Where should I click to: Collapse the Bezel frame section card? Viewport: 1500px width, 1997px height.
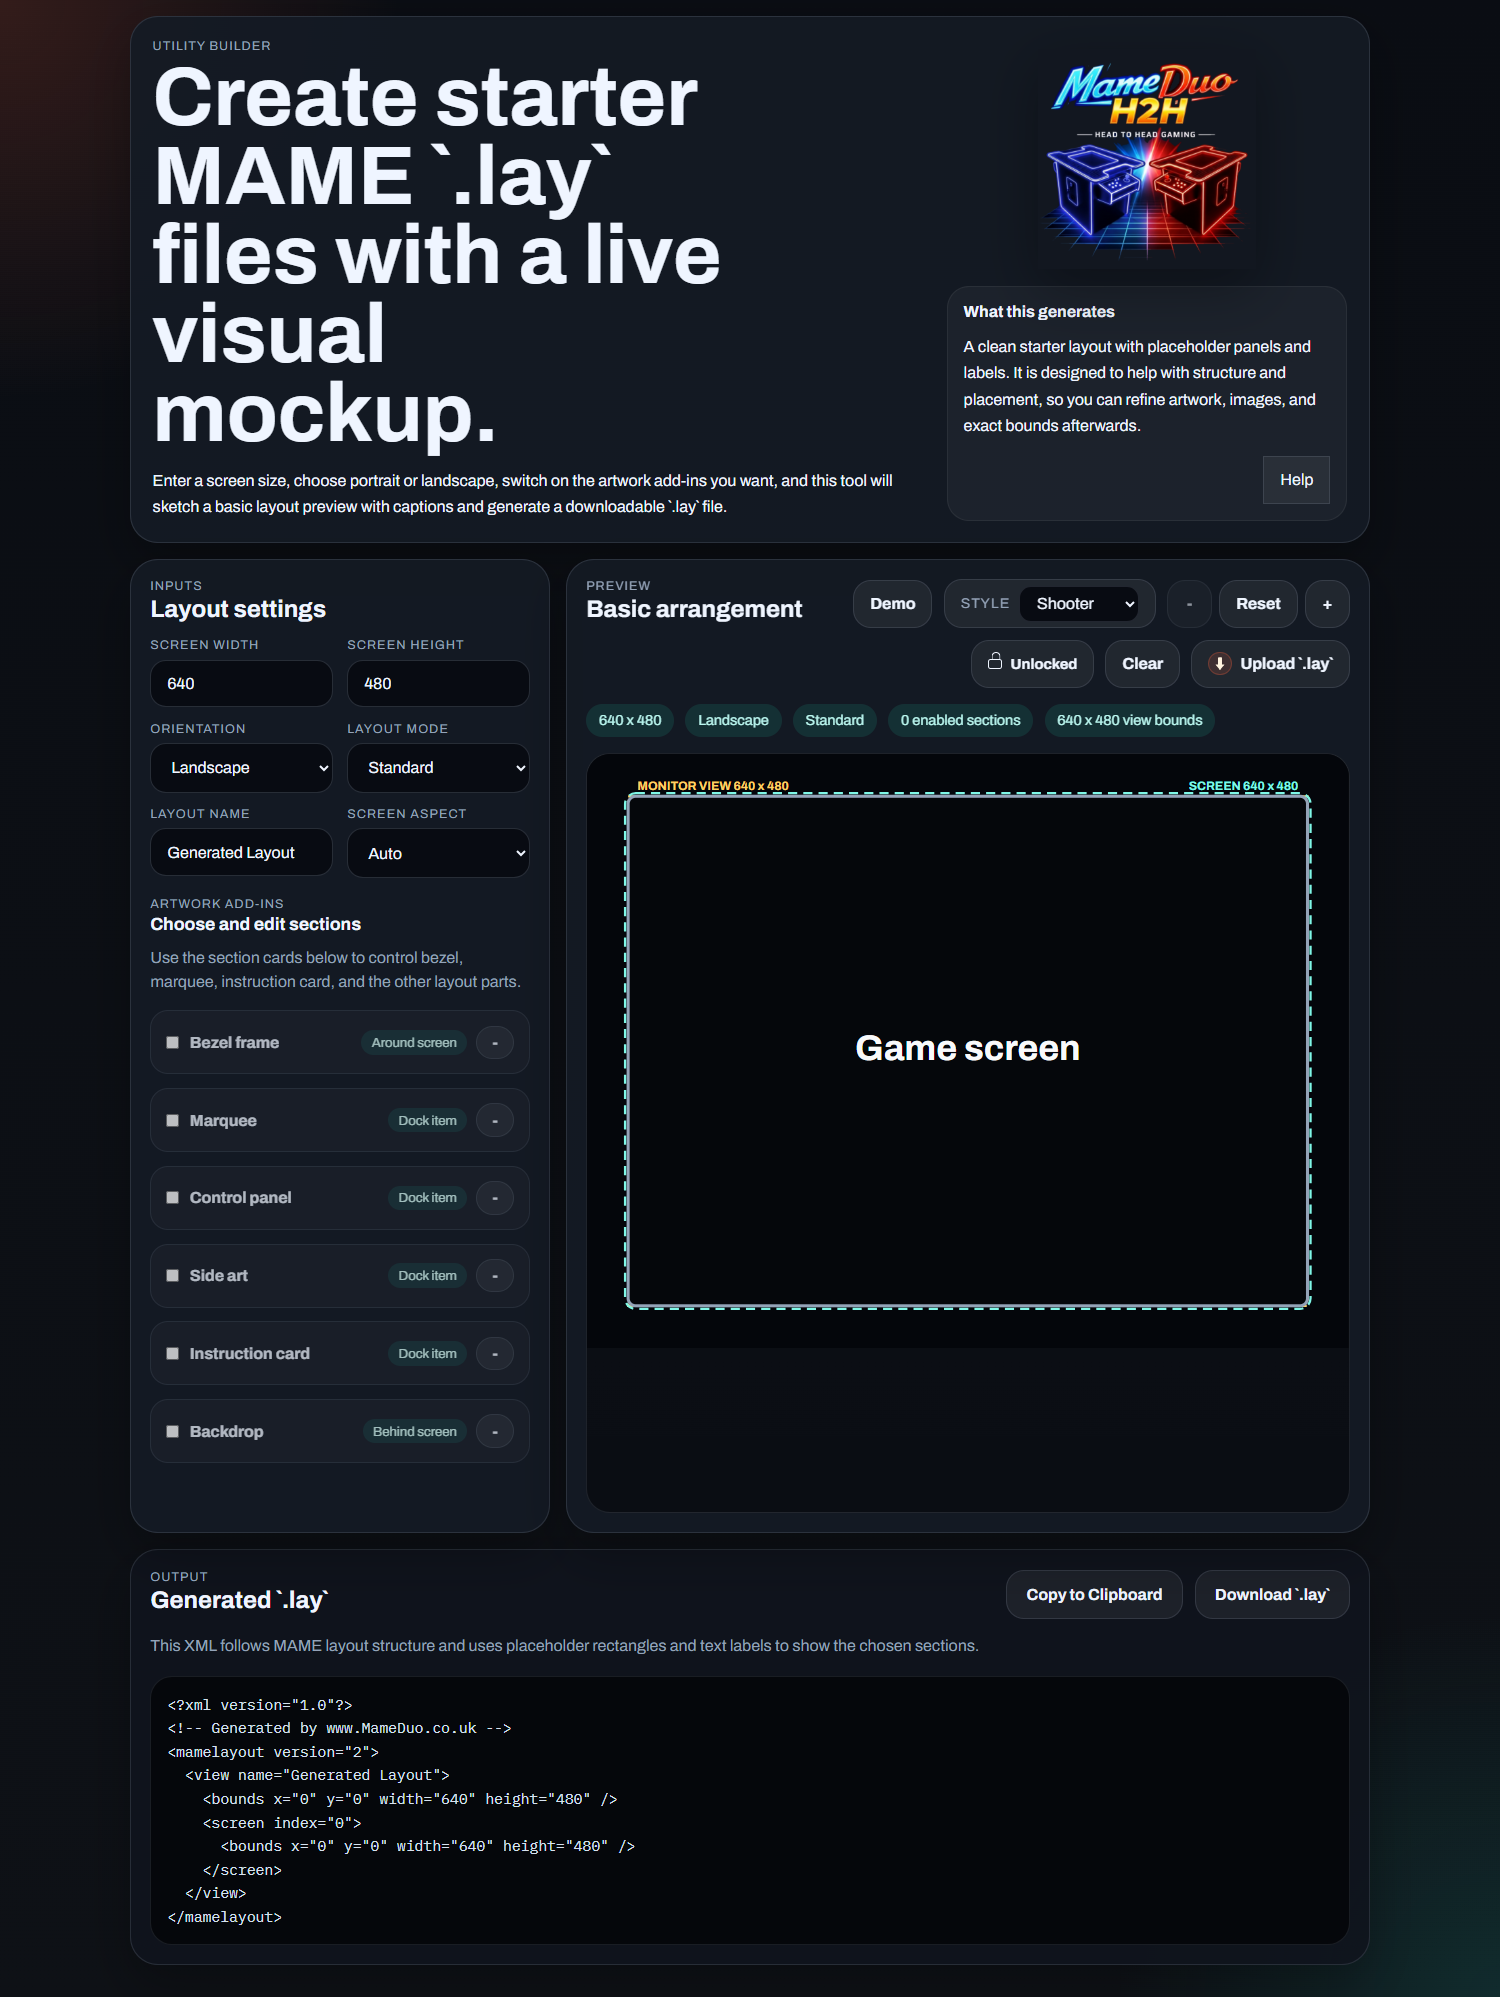495,1042
